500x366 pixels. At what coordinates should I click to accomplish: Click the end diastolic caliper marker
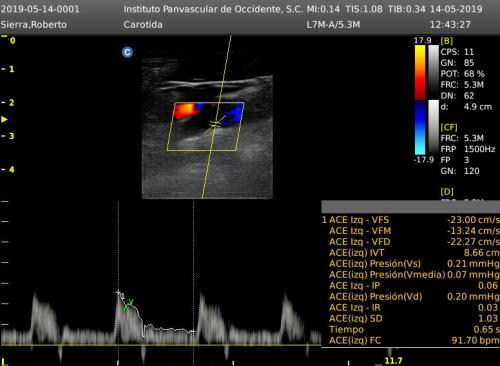tap(193, 331)
